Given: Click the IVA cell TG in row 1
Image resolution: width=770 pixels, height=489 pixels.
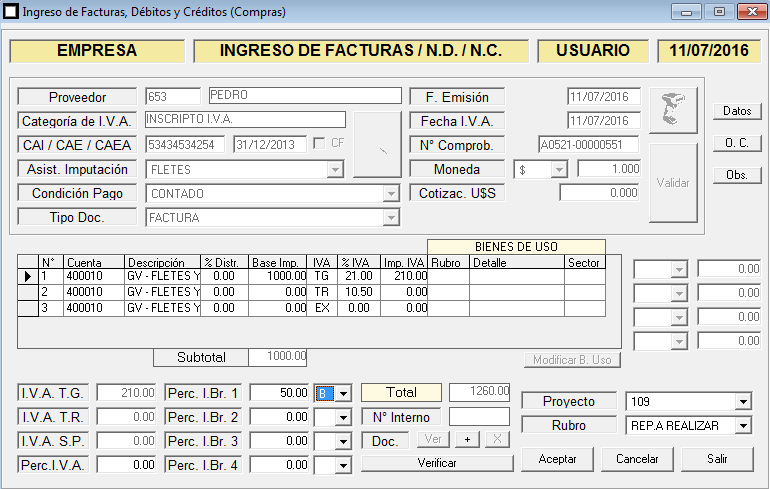Looking at the screenshot, I should [322, 276].
